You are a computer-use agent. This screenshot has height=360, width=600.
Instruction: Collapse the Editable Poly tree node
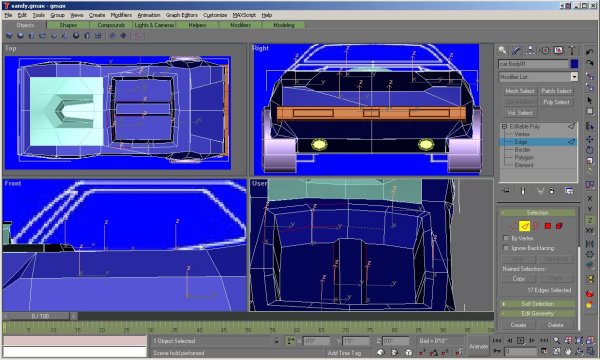click(x=504, y=126)
